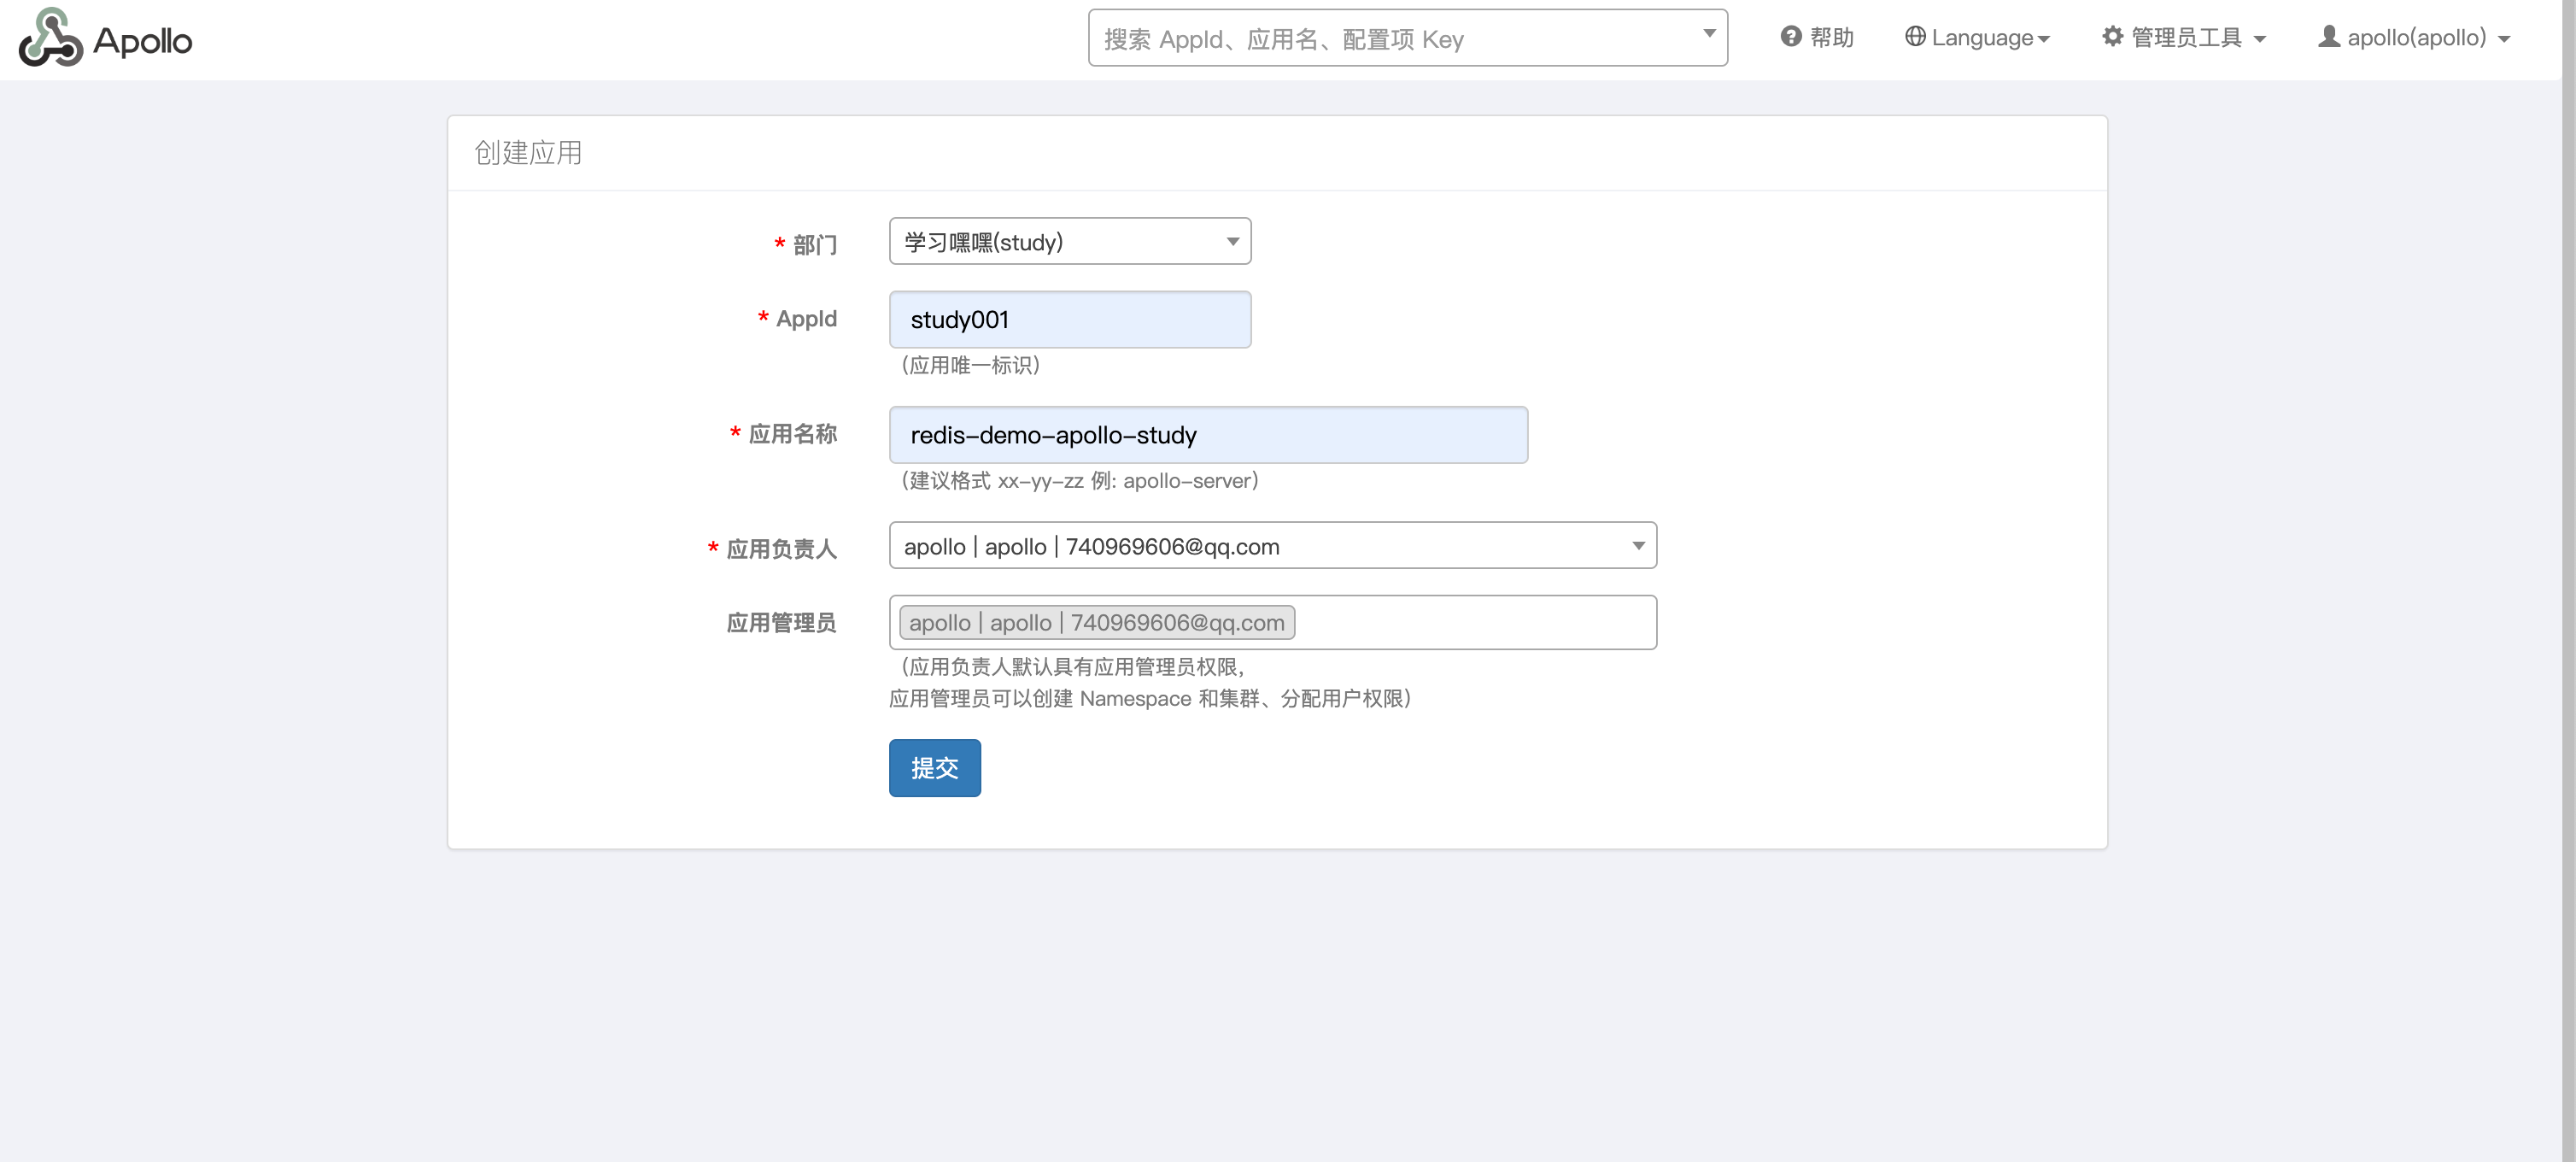The image size is (2576, 1162).
Task: Click the admin tools gear icon
Action: 2112,37
